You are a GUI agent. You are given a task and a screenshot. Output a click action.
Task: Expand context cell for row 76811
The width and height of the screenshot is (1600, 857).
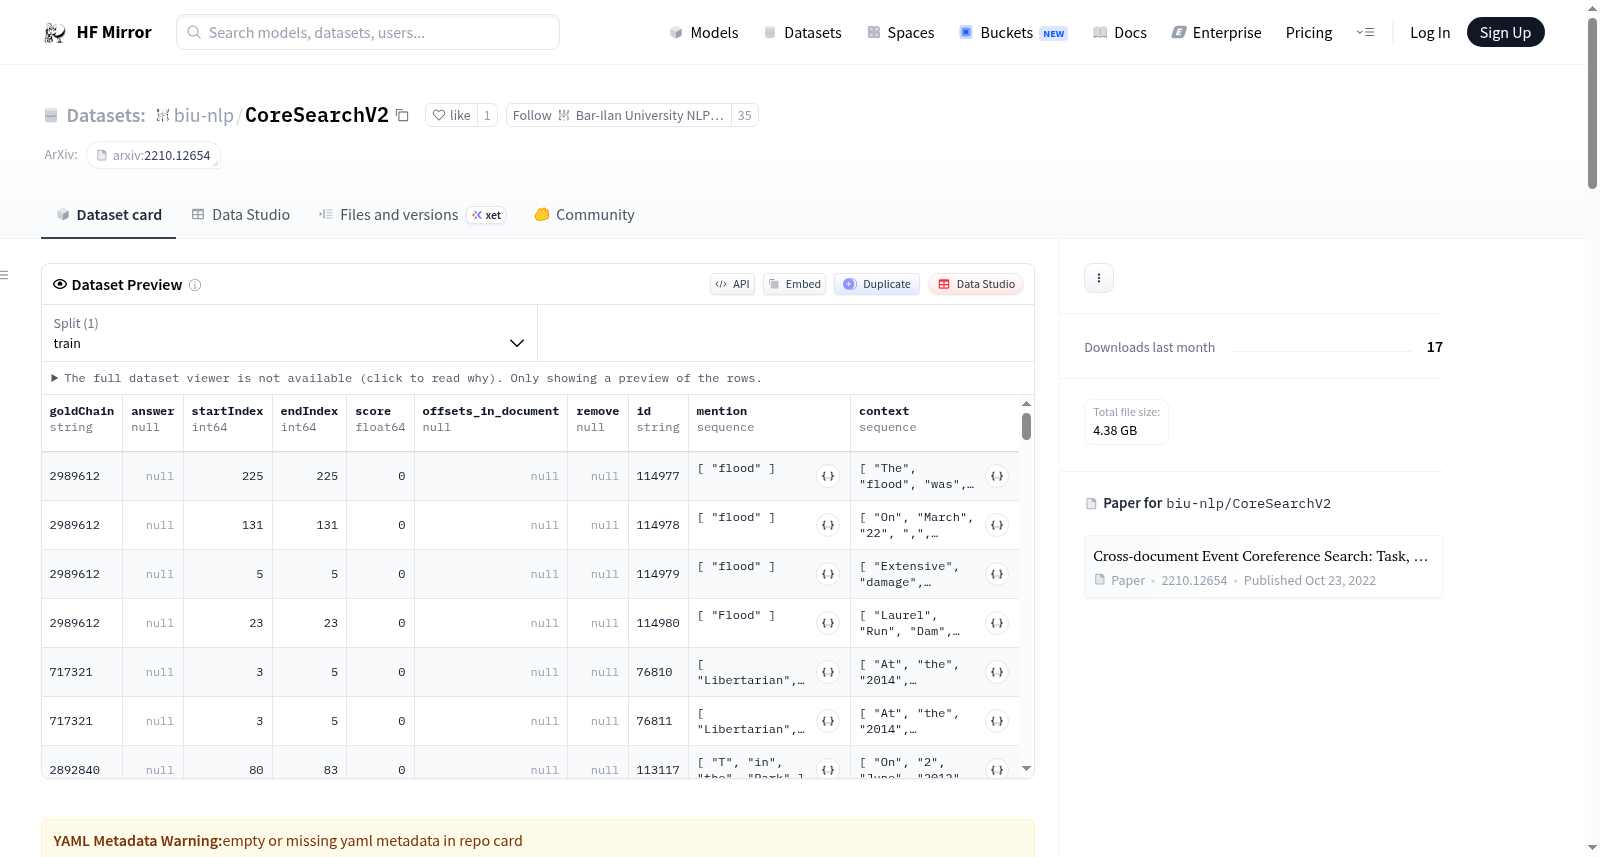pos(997,721)
